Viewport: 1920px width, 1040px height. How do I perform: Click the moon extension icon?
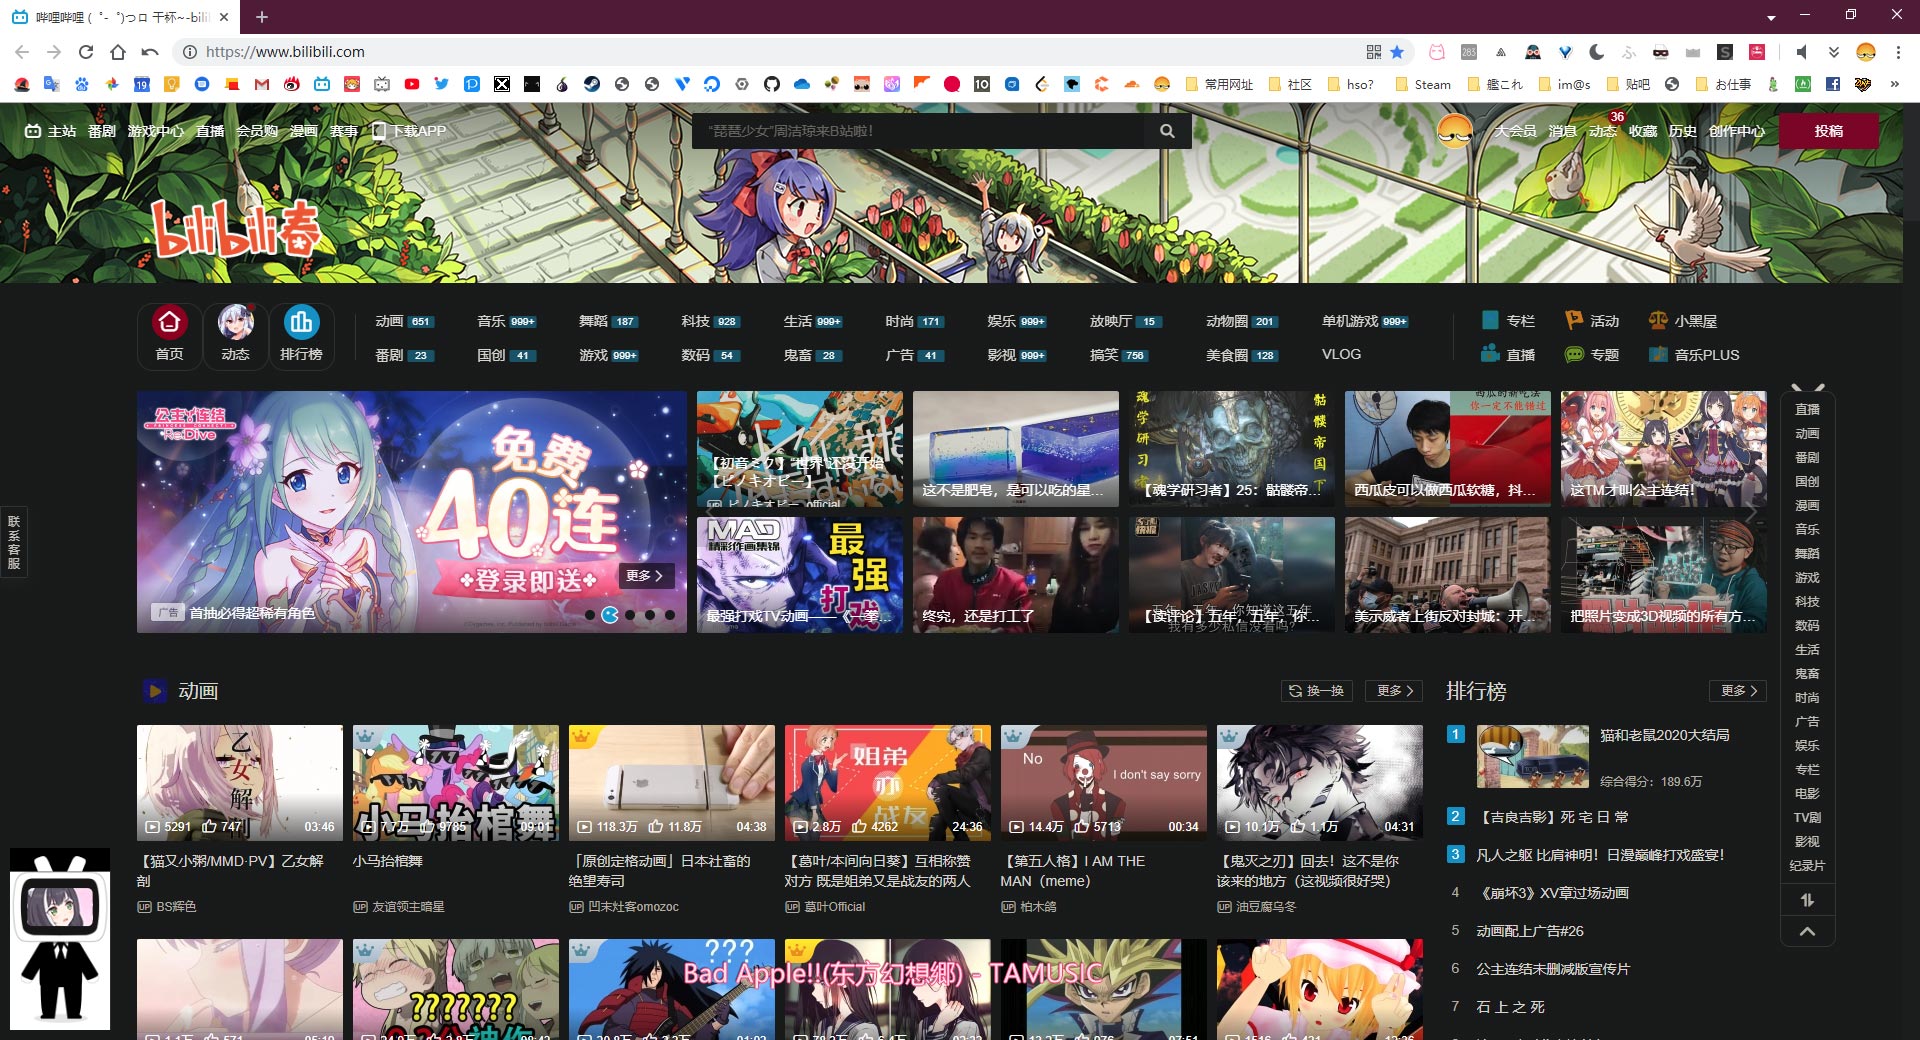(1597, 52)
